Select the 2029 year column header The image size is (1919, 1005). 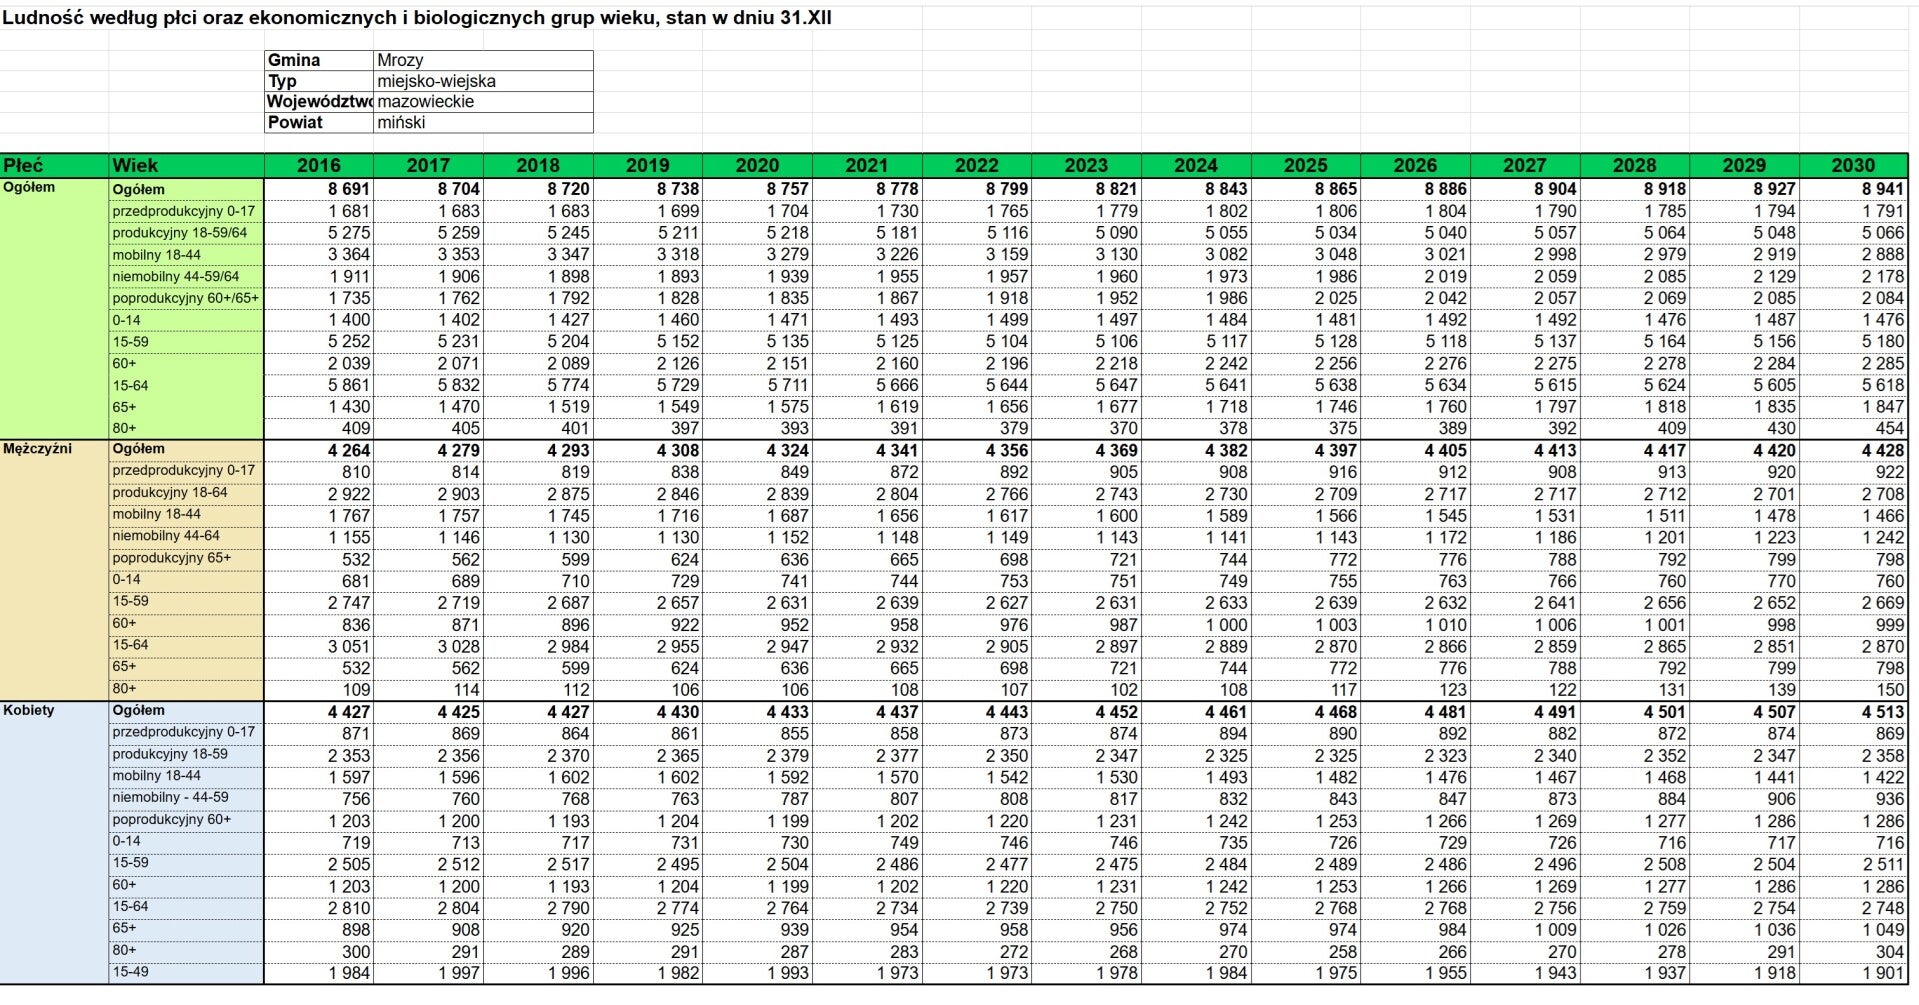(1744, 165)
